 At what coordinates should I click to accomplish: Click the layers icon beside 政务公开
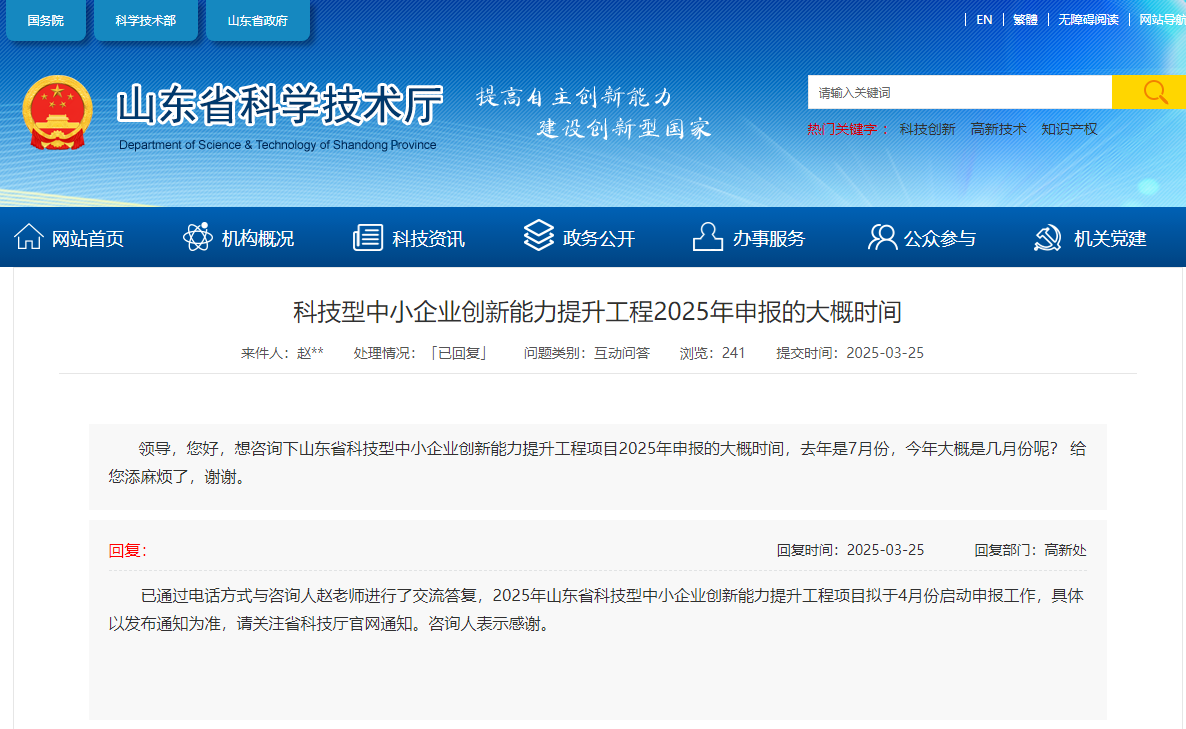point(539,235)
